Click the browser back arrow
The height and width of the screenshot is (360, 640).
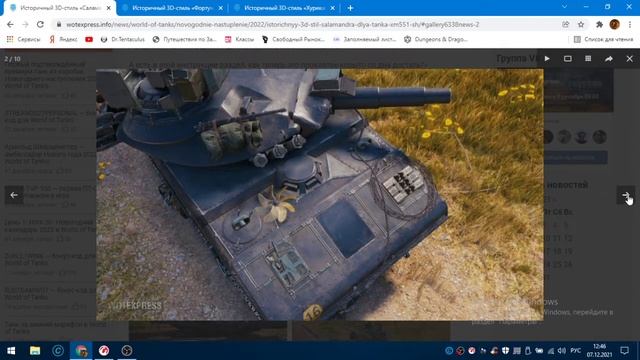(10, 24)
